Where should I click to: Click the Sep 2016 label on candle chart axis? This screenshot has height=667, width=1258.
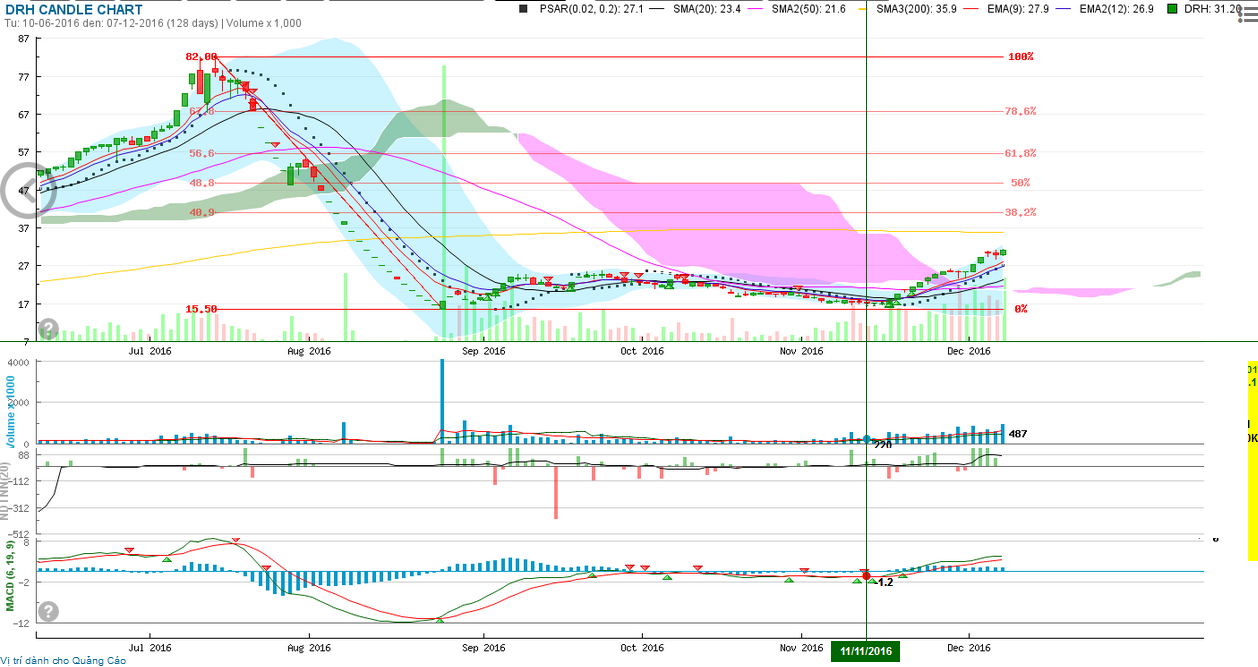click(x=484, y=351)
